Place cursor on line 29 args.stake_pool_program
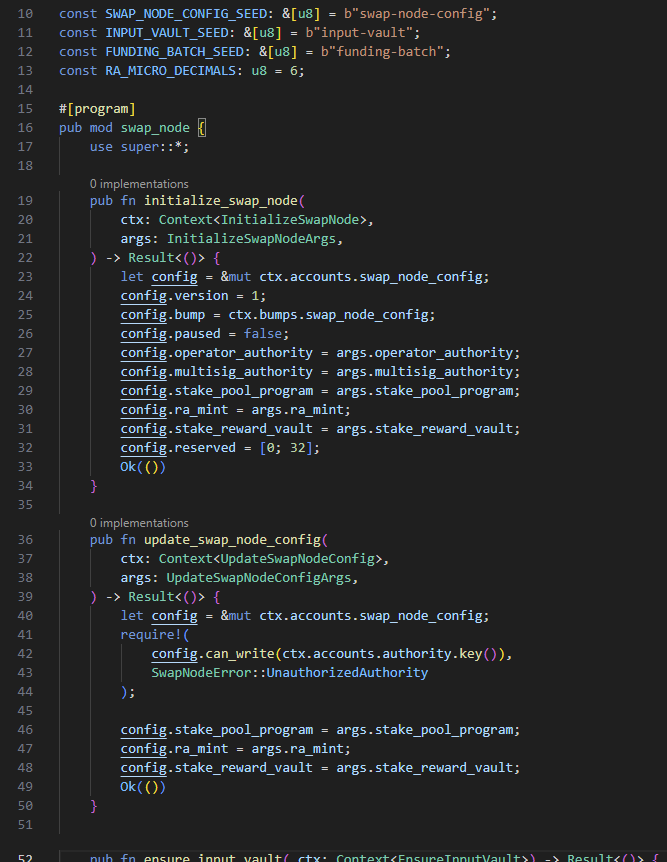Screen dimensions: 667x862 [425, 391]
